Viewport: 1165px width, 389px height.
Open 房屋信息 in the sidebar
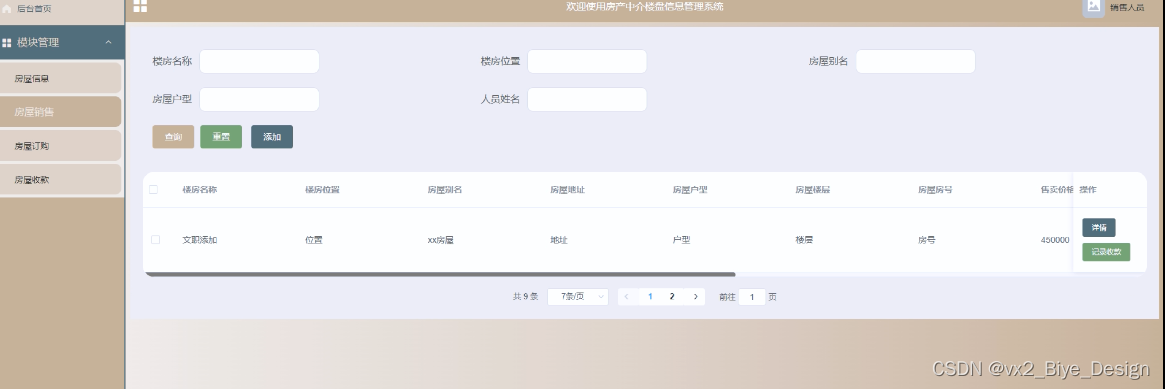60,78
